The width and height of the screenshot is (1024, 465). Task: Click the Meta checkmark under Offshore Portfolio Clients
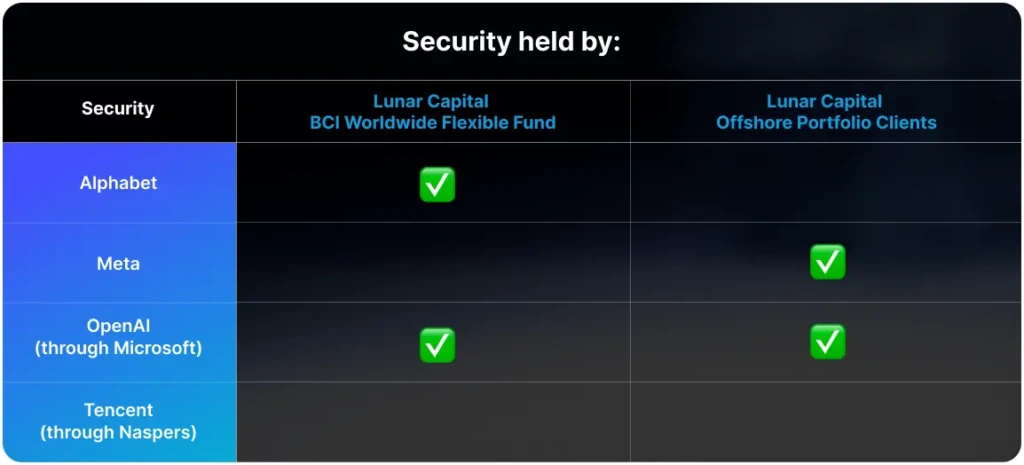[x=827, y=262]
